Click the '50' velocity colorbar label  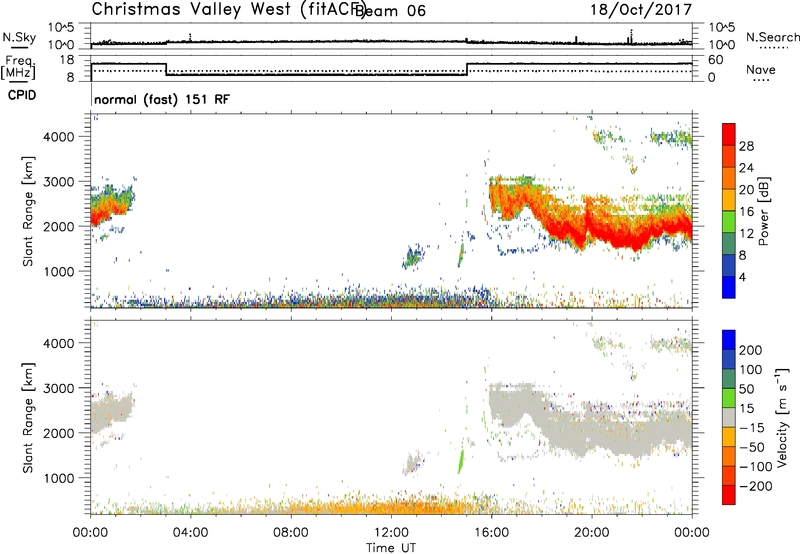tap(746, 389)
